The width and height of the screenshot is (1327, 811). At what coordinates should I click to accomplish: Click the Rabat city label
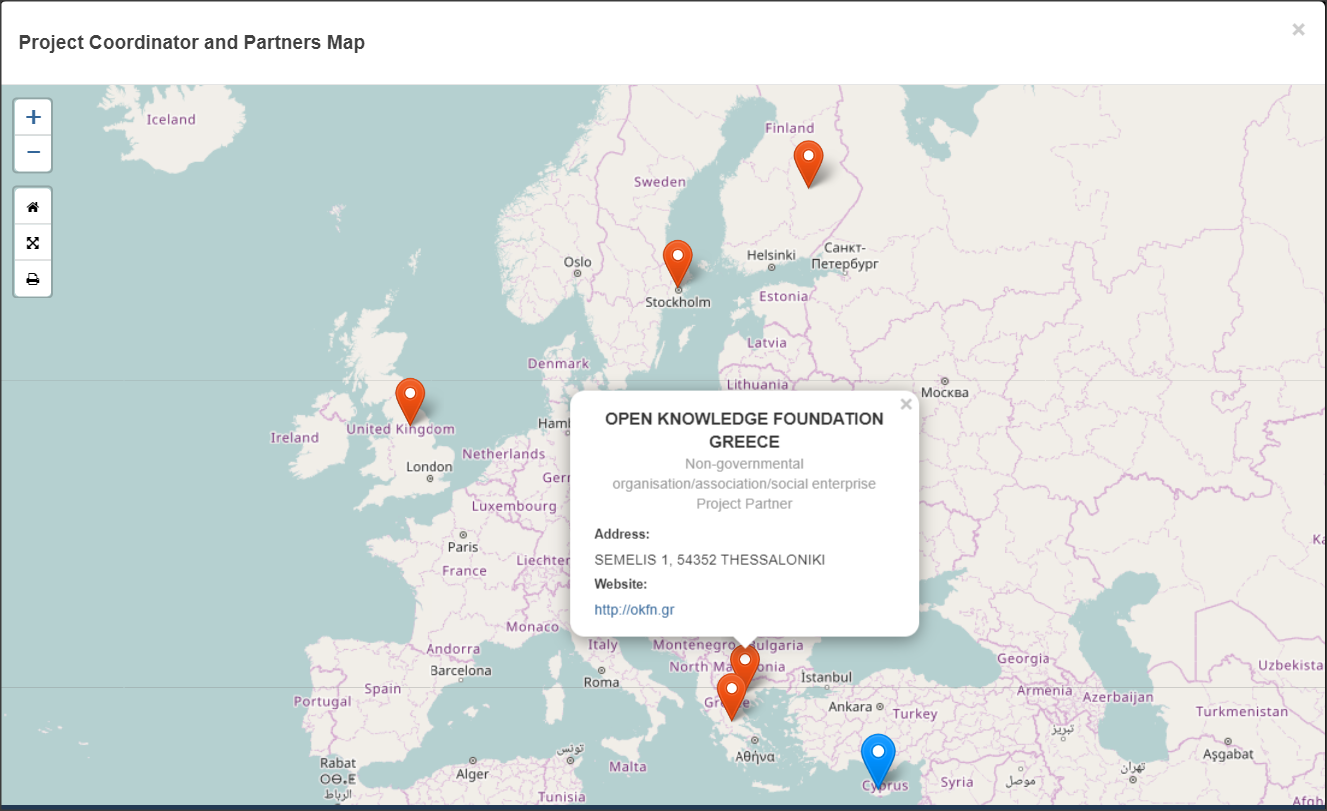pyautogui.click(x=338, y=763)
